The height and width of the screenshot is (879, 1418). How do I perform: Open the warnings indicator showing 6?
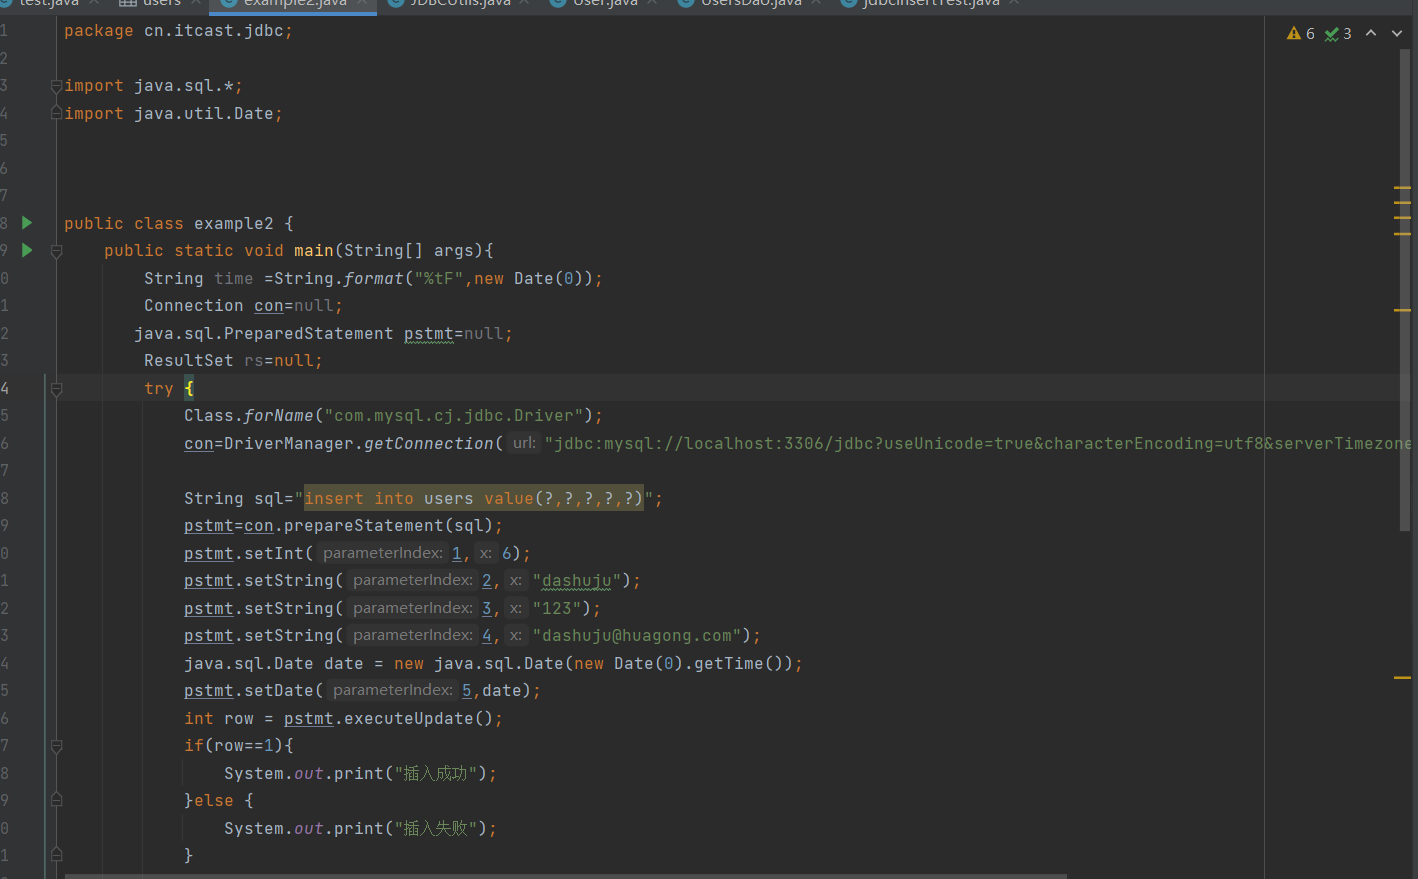click(1301, 33)
